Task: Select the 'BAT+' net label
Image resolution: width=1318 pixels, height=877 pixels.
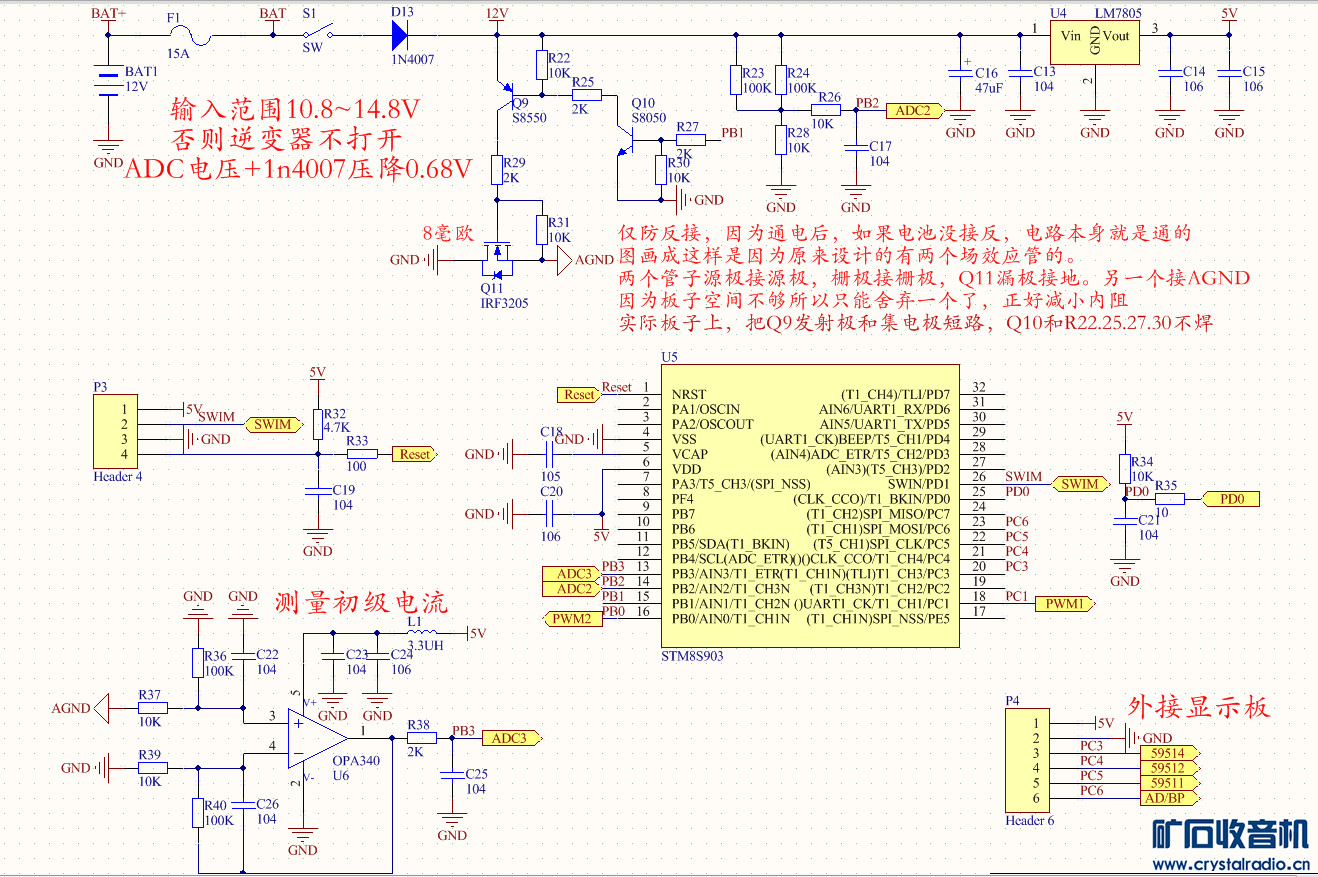Action: tap(108, 14)
